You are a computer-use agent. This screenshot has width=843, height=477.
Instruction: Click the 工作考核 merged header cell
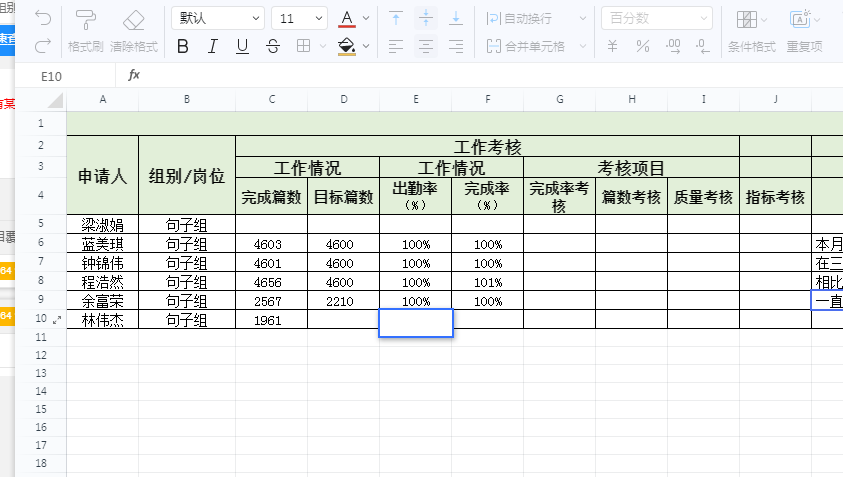(x=488, y=146)
